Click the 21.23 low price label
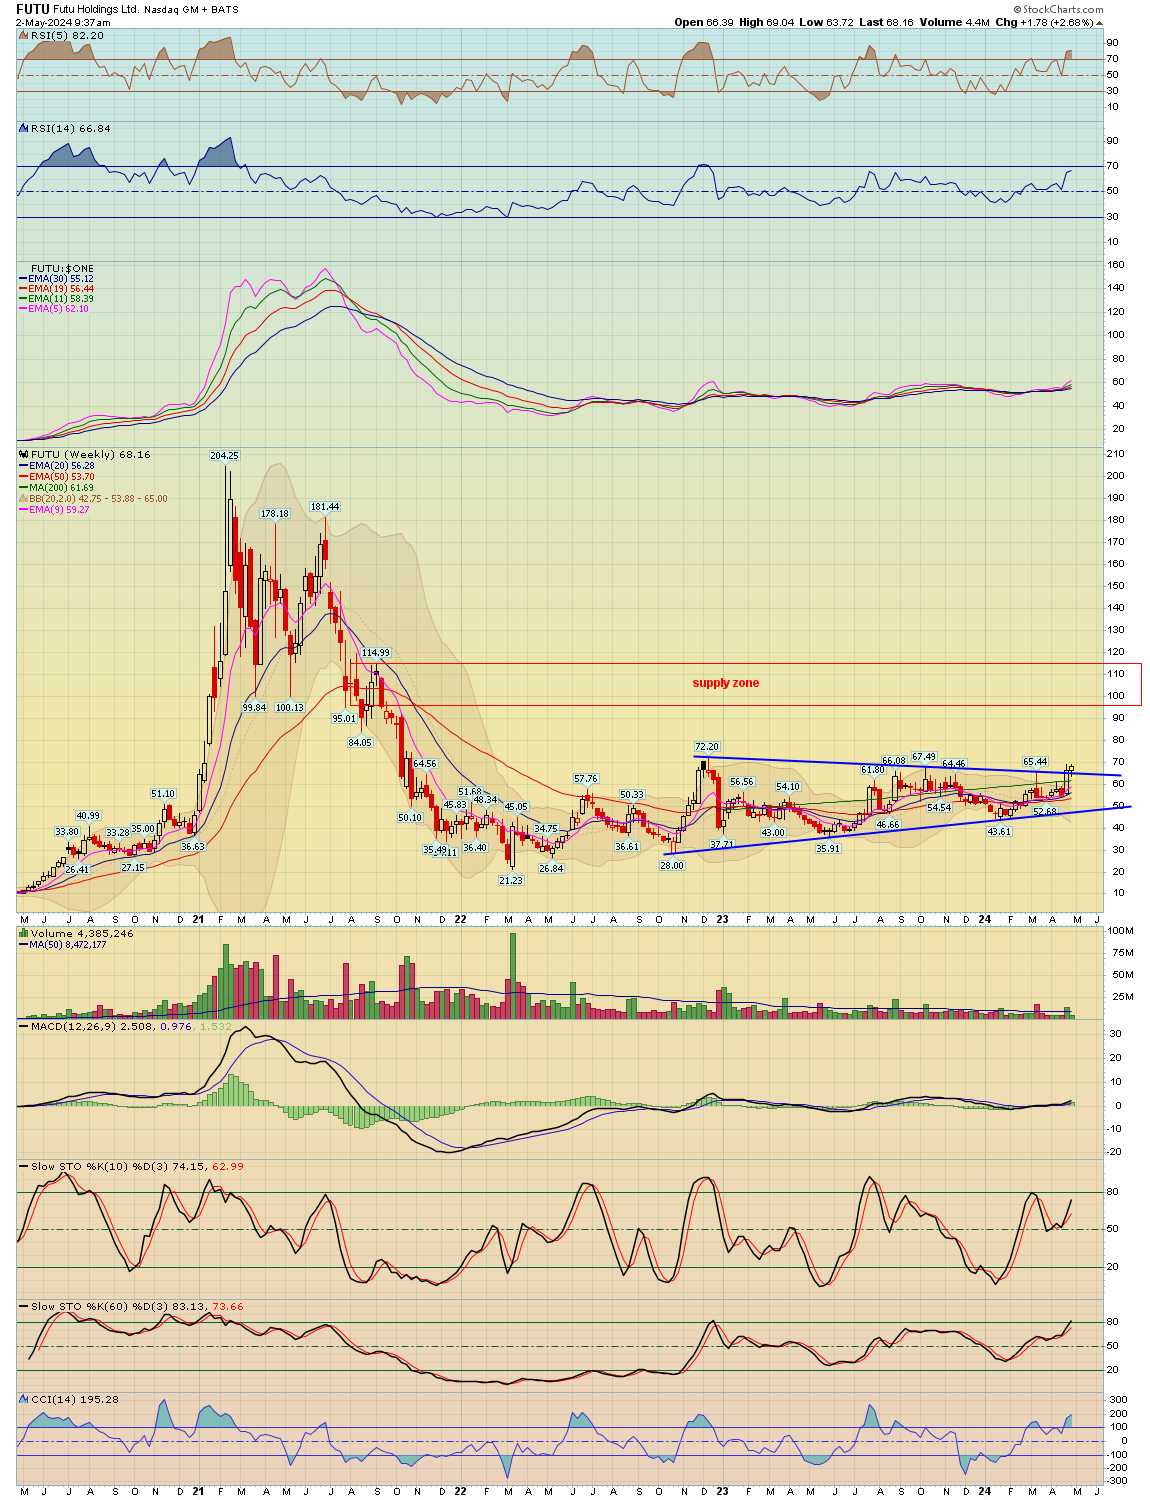This screenshot has width=1150, height=1500. (x=510, y=880)
